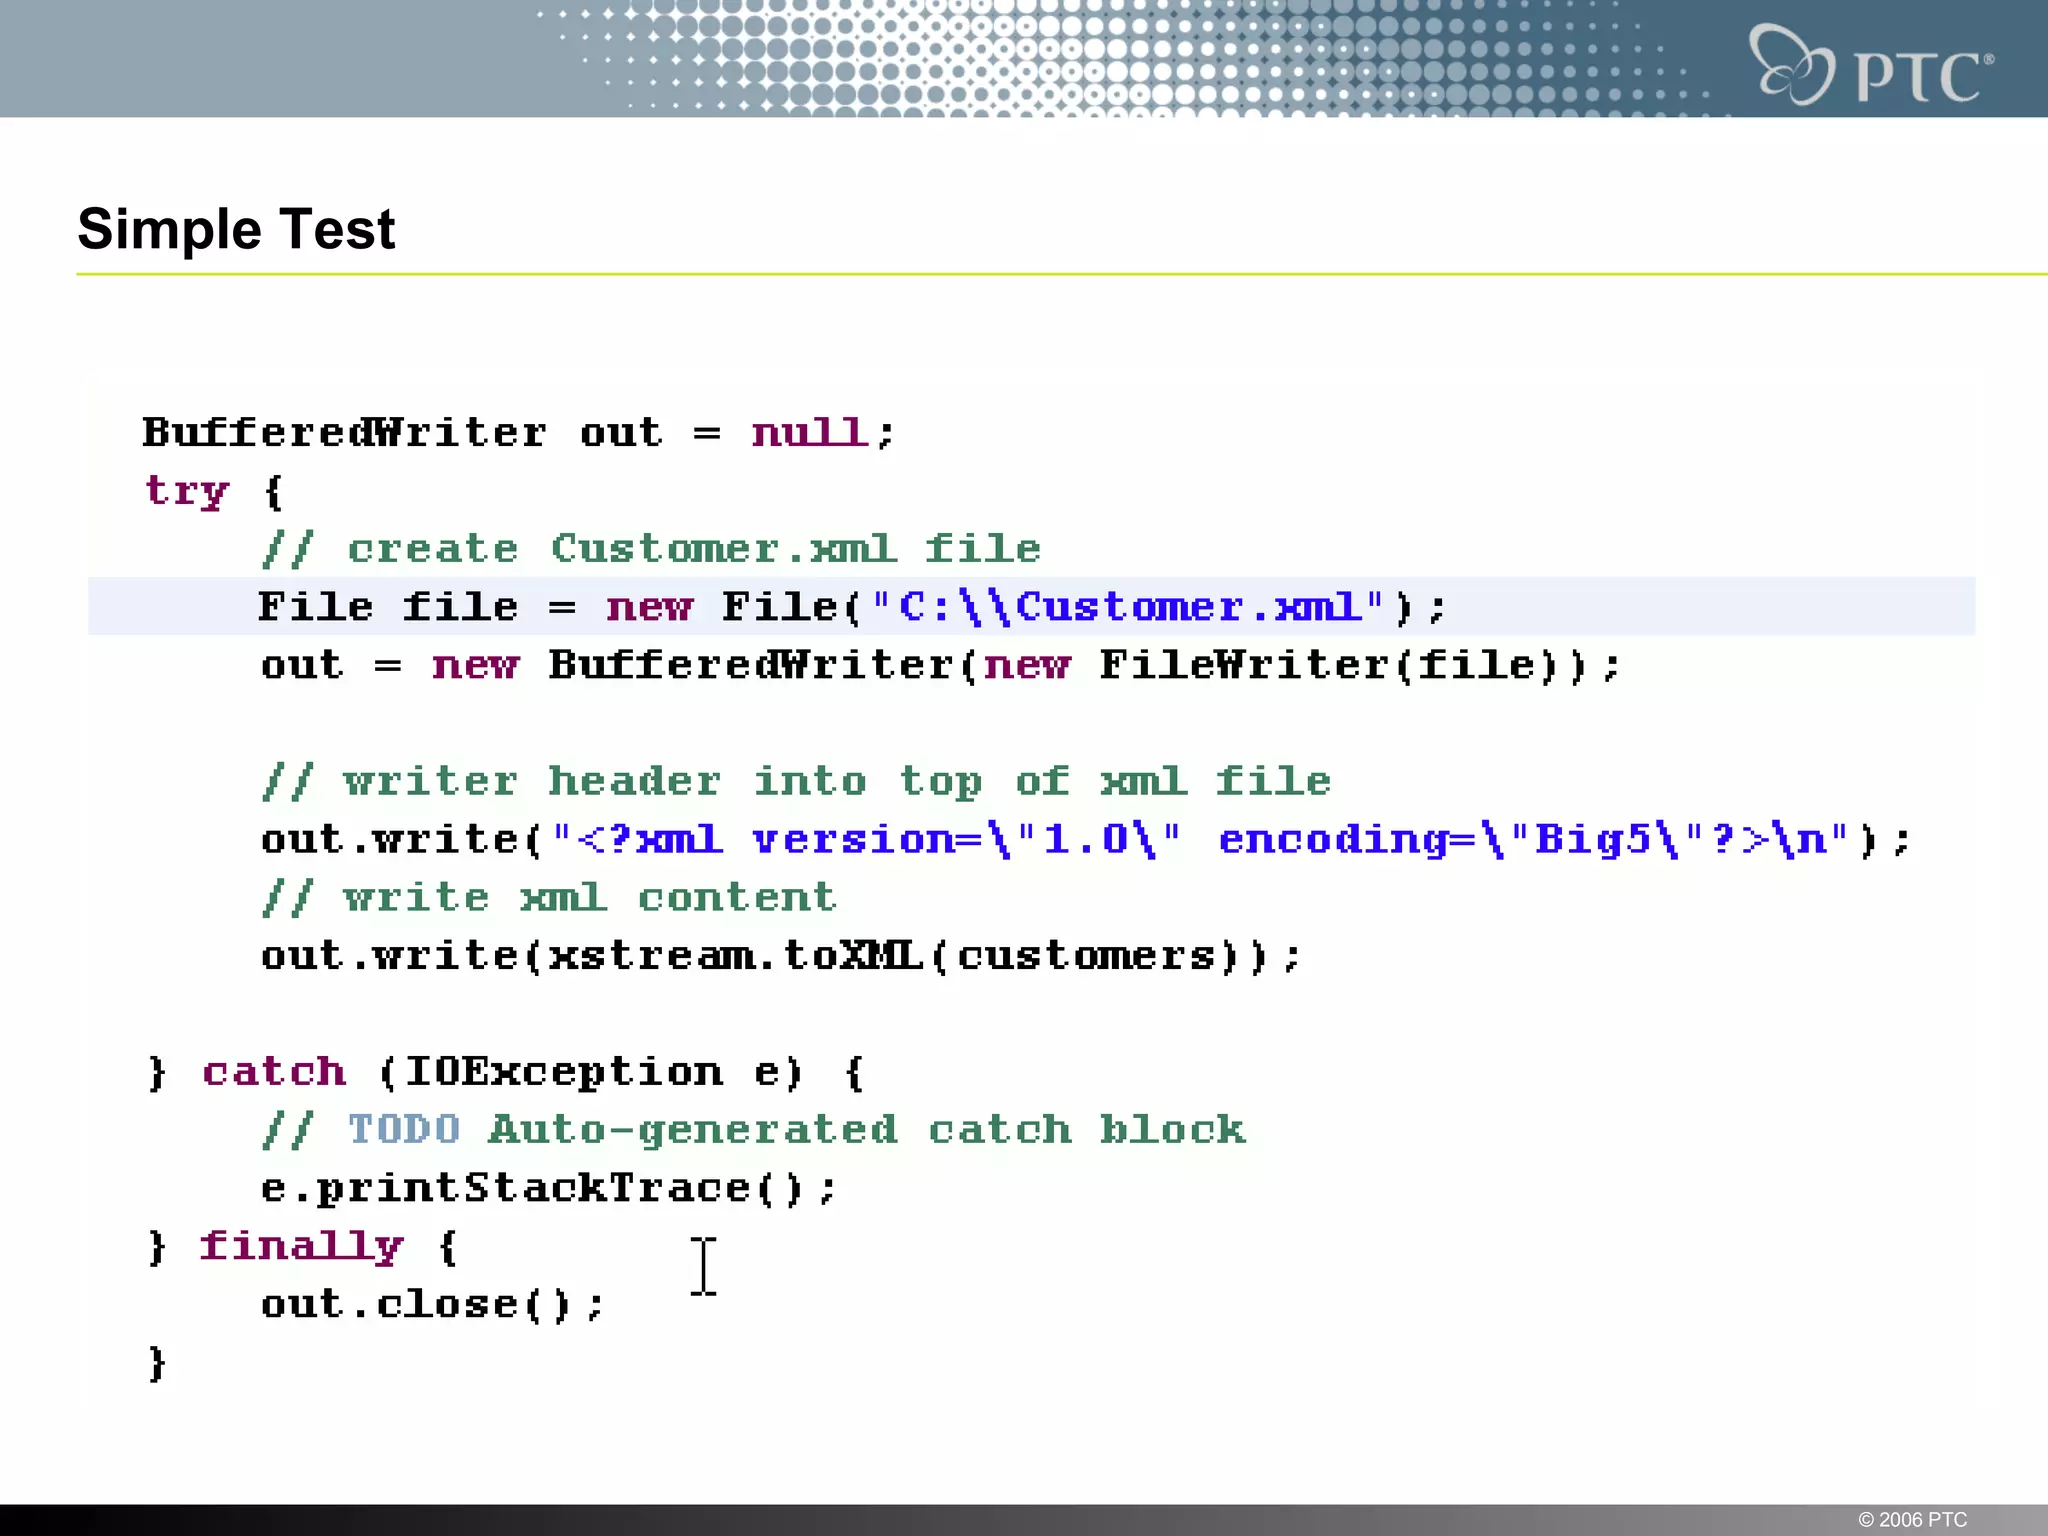This screenshot has width=2048, height=1536.
Task: Click the 'out.close();' line
Action: click(x=433, y=1304)
